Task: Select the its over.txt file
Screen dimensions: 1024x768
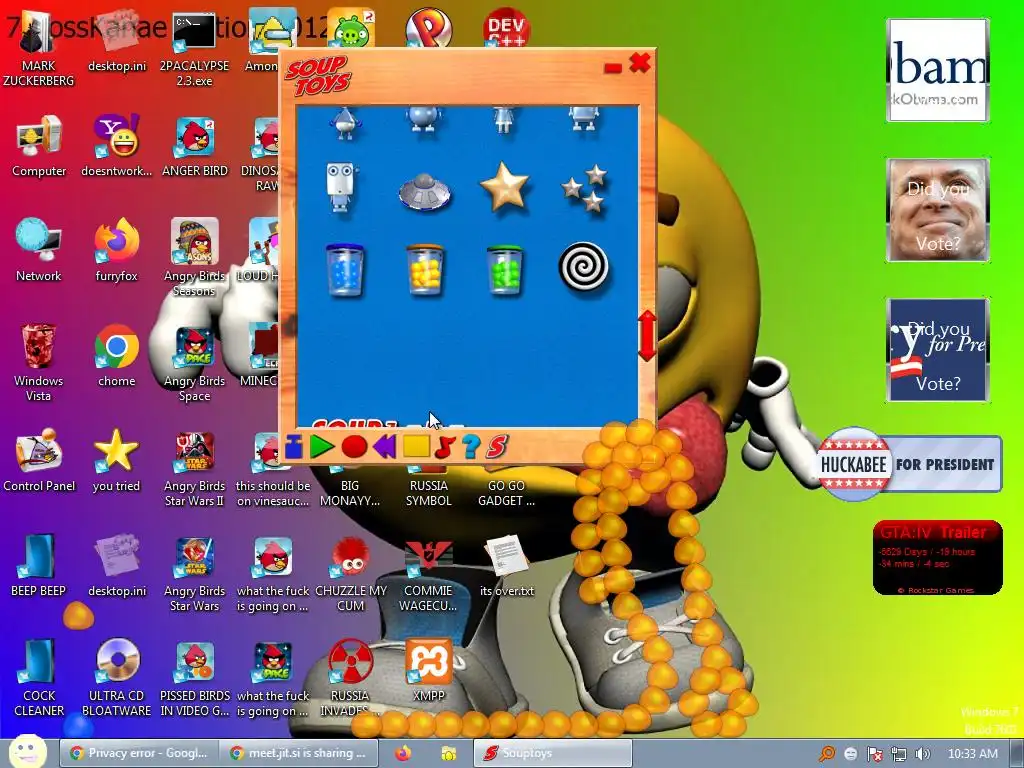Action: [x=507, y=566]
